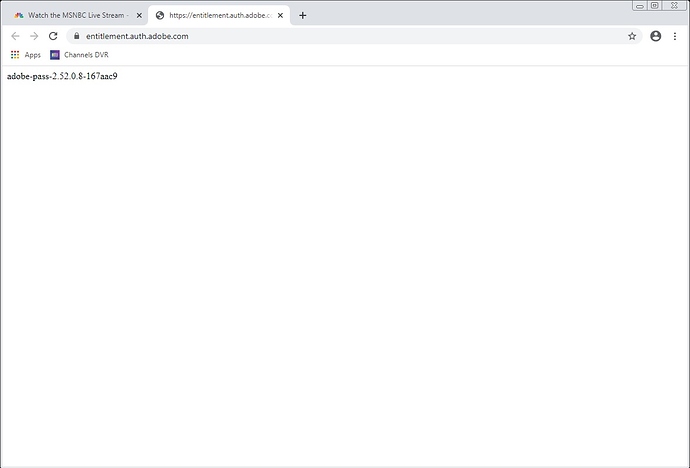Click empty space on the bookmarks bar
690x468 pixels.
[x=400, y=55]
